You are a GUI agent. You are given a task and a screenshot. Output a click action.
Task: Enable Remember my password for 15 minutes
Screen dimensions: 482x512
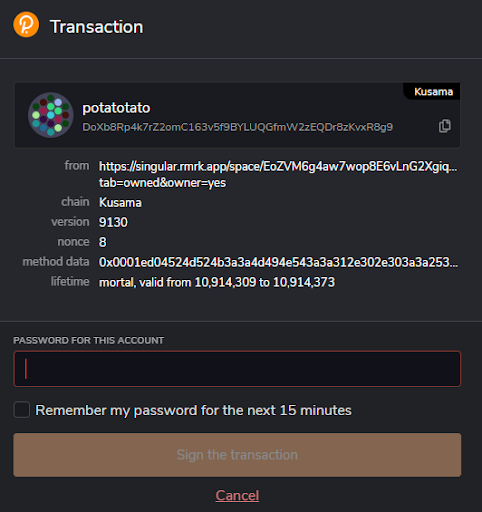click(x=22, y=410)
